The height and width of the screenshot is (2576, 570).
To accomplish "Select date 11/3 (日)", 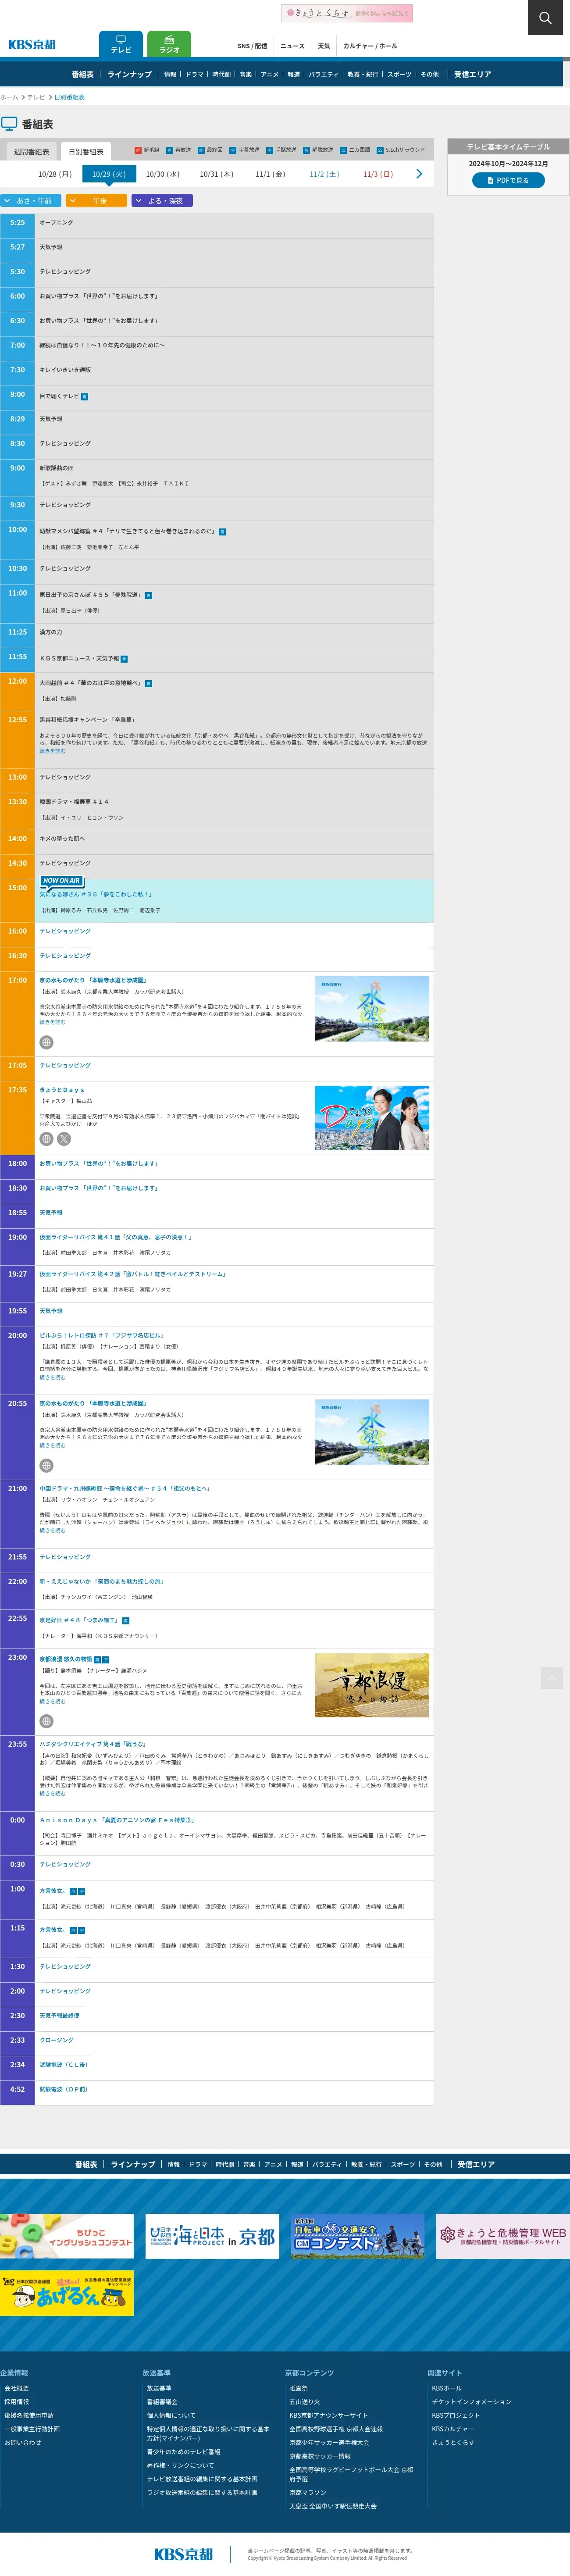I will [378, 174].
